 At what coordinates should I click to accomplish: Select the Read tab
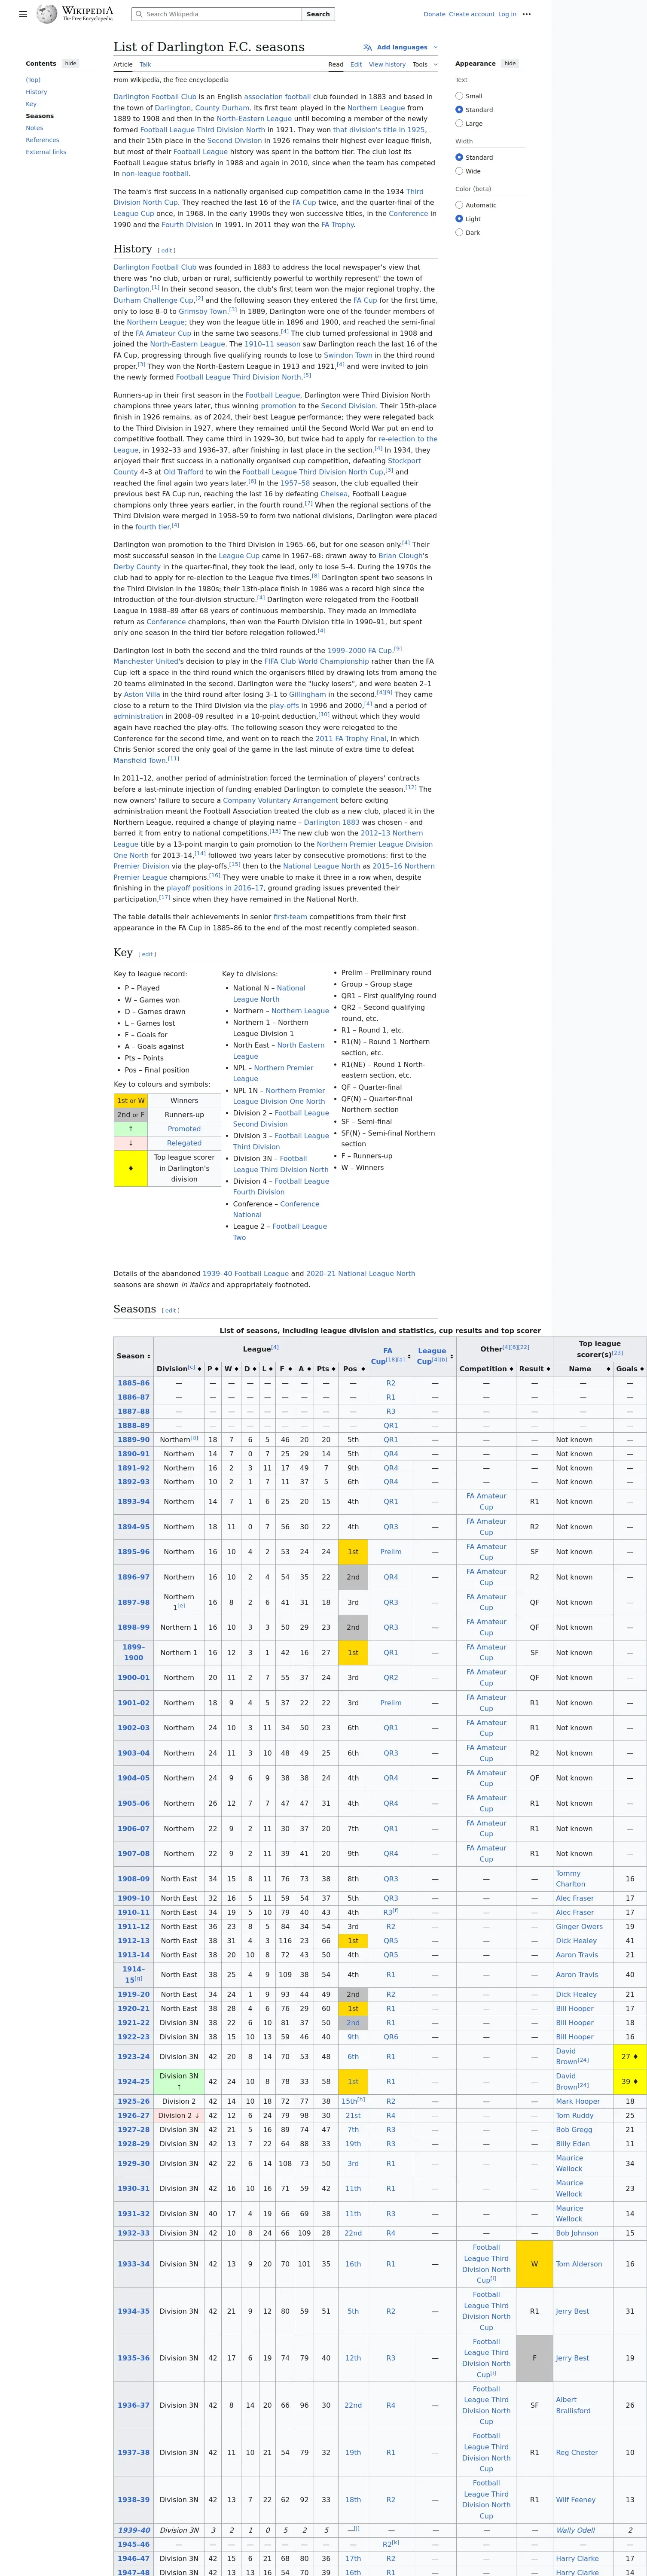click(336, 64)
